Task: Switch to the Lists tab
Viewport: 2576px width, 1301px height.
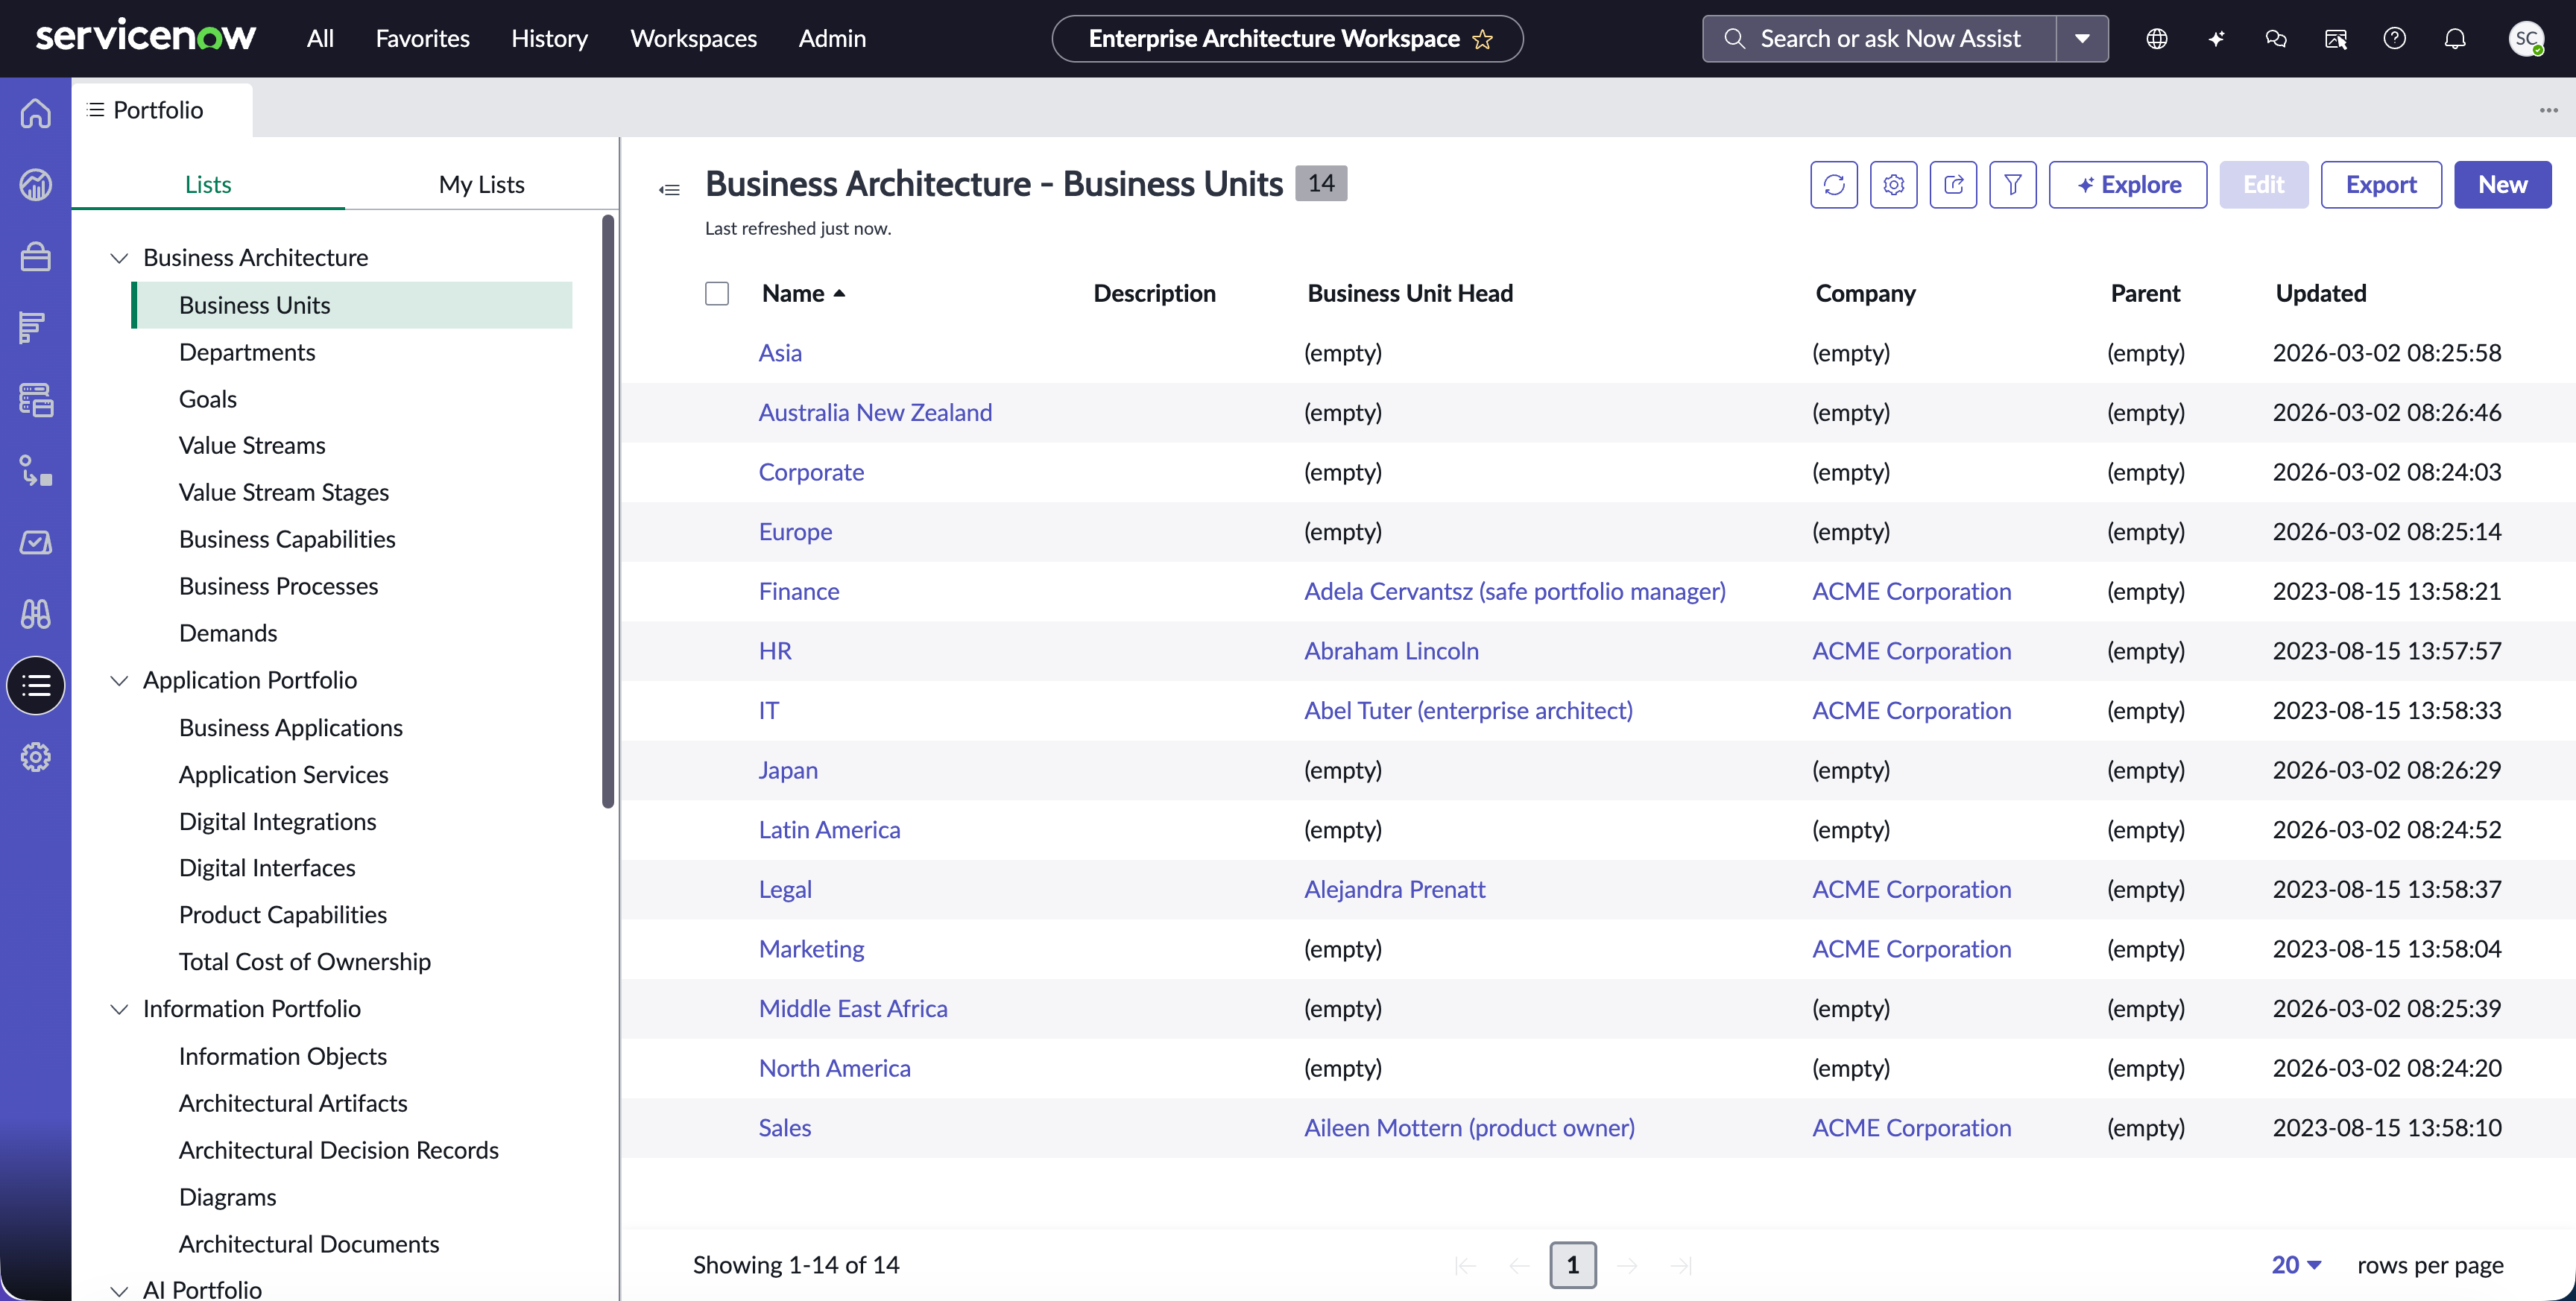Action: pos(208,184)
